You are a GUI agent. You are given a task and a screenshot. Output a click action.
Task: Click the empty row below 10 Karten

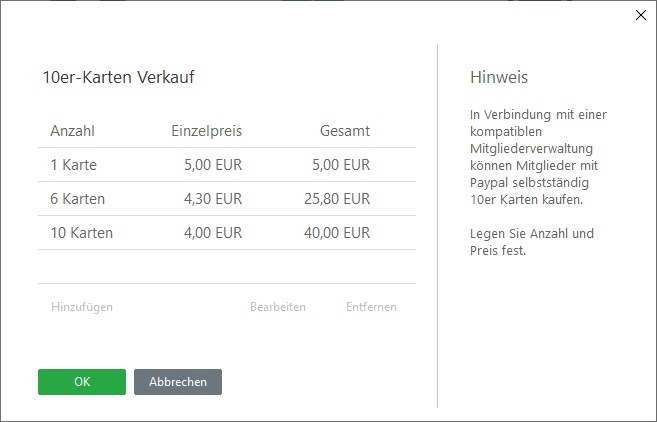pos(227,267)
